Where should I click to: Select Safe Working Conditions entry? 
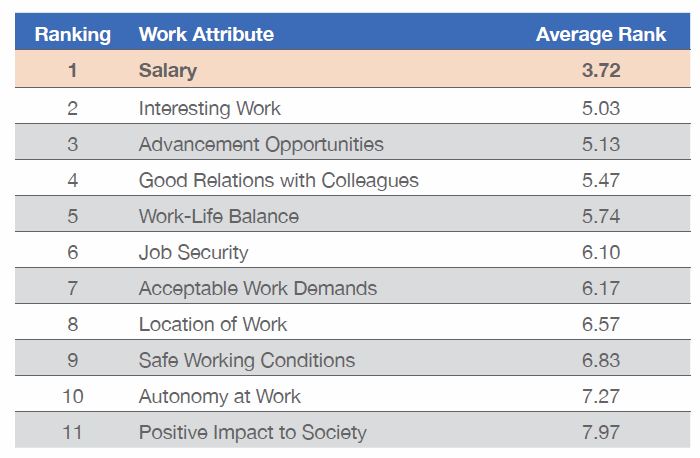coord(247,361)
